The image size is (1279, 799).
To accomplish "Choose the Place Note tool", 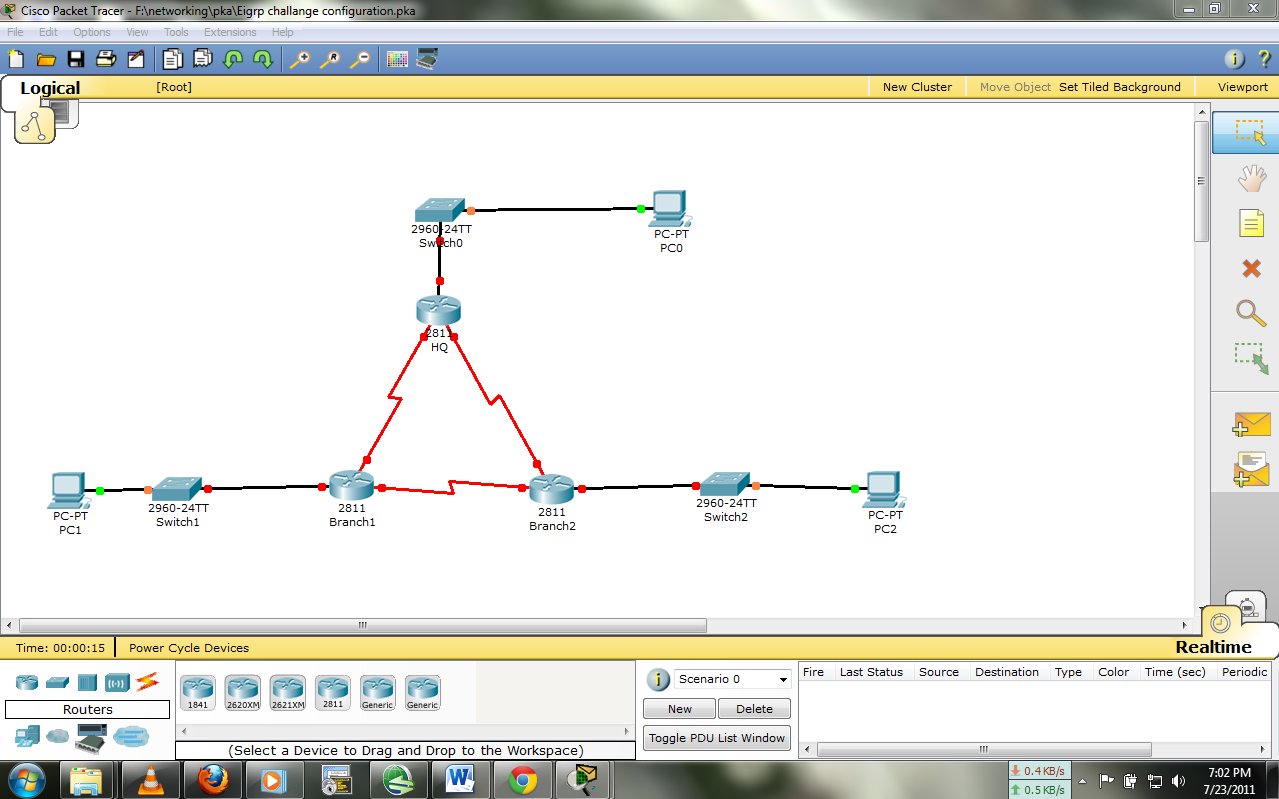I will pyautogui.click(x=1251, y=222).
